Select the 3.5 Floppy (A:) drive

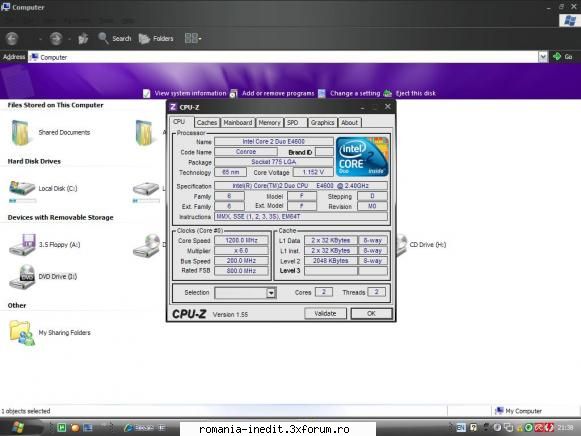point(44,244)
